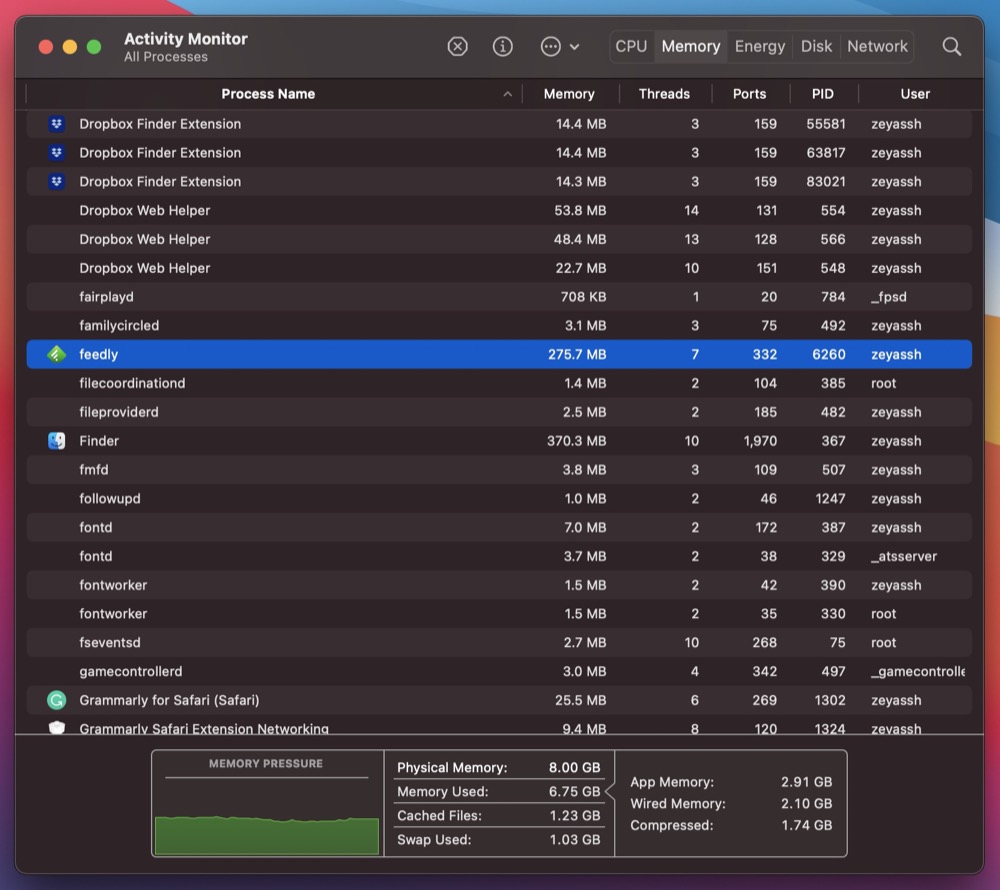Viewport: 1000px width, 890px height.
Task: Click Grammarly Safari Extension Networking icon
Action: pos(57,727)
